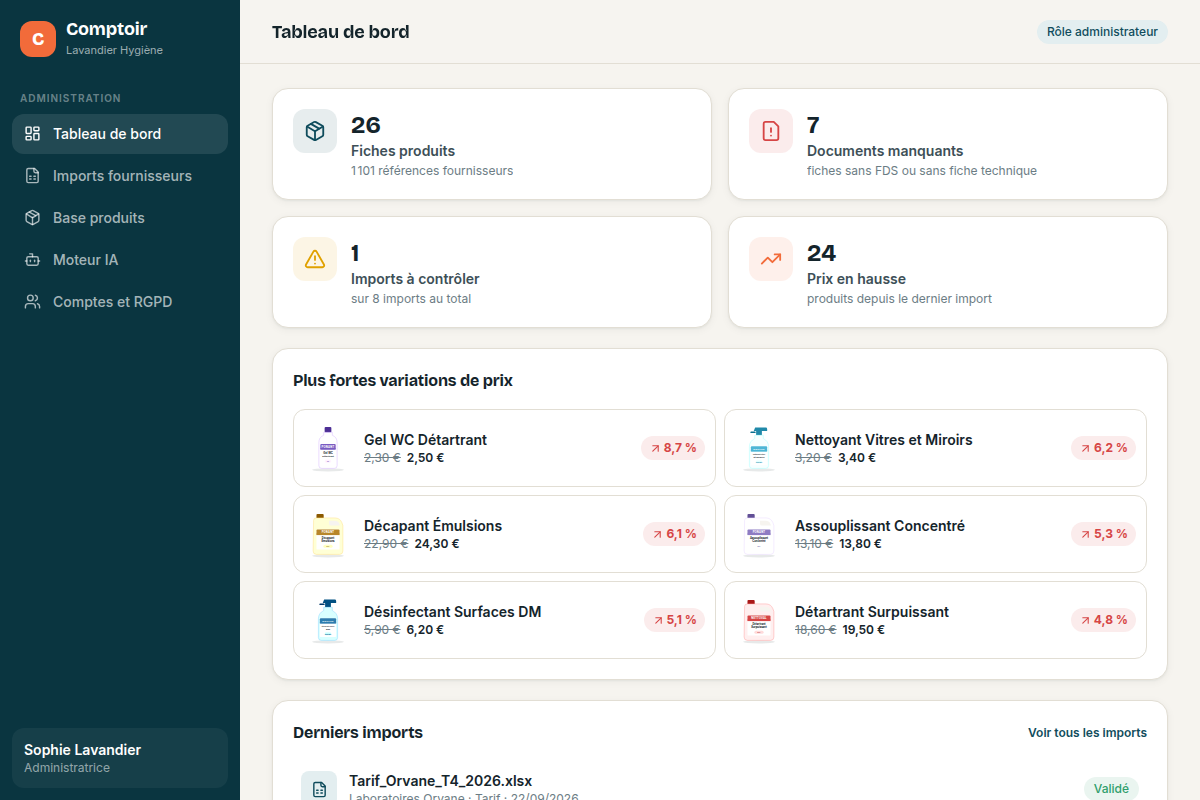1200x800 pixels.
Task: Click the Assouplissant Concentré product thumbnail
Action: pyautogui.click(x=759, y=534)
